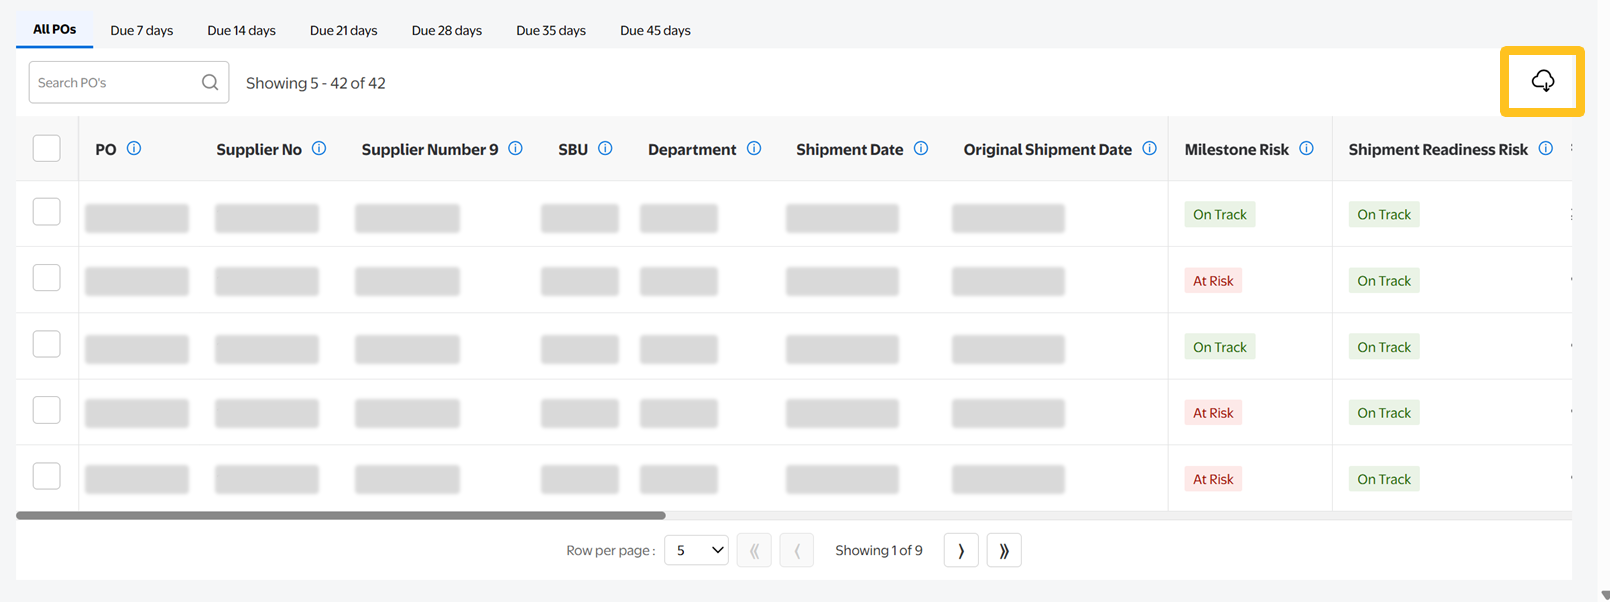Go to the next page arrow
The image size is (1610, 602).
[961, 551]
